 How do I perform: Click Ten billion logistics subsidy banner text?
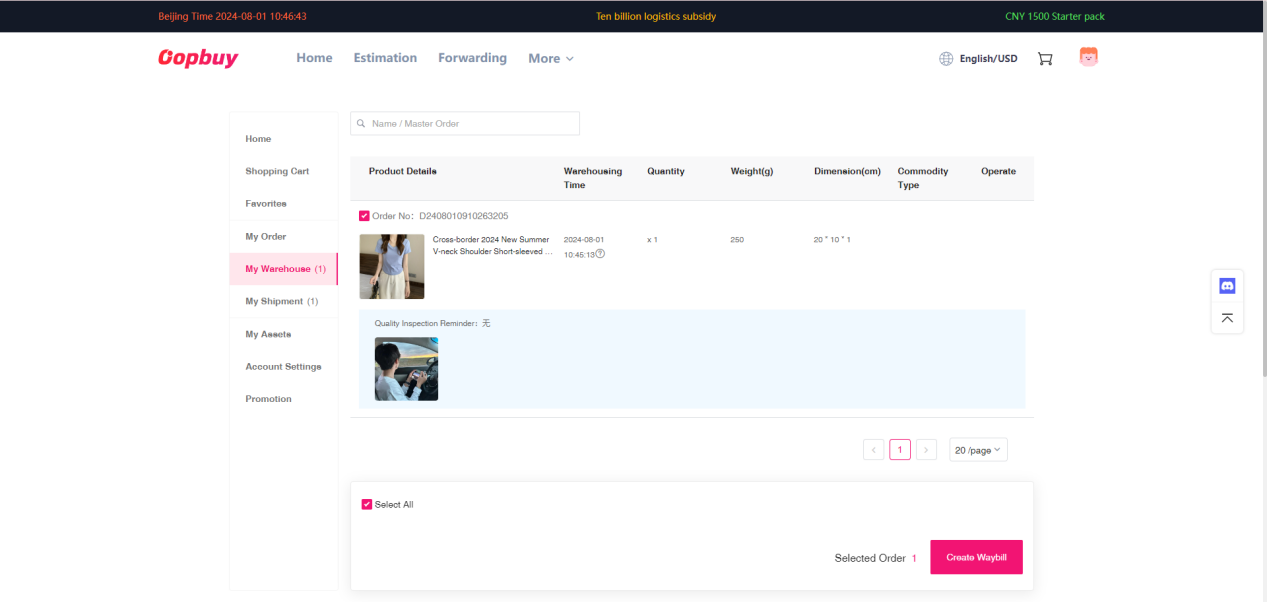(656, 16)
